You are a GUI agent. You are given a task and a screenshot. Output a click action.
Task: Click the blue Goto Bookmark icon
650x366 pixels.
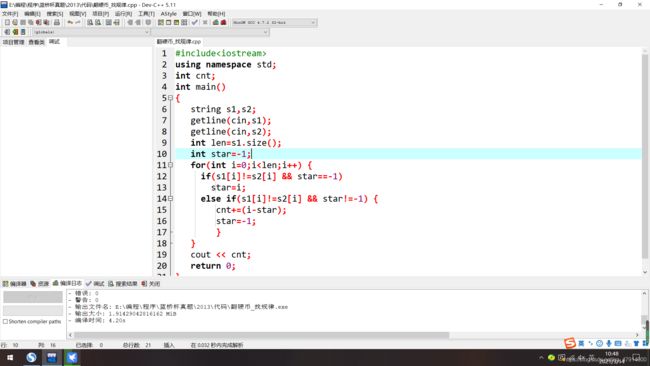pos(23,32)
